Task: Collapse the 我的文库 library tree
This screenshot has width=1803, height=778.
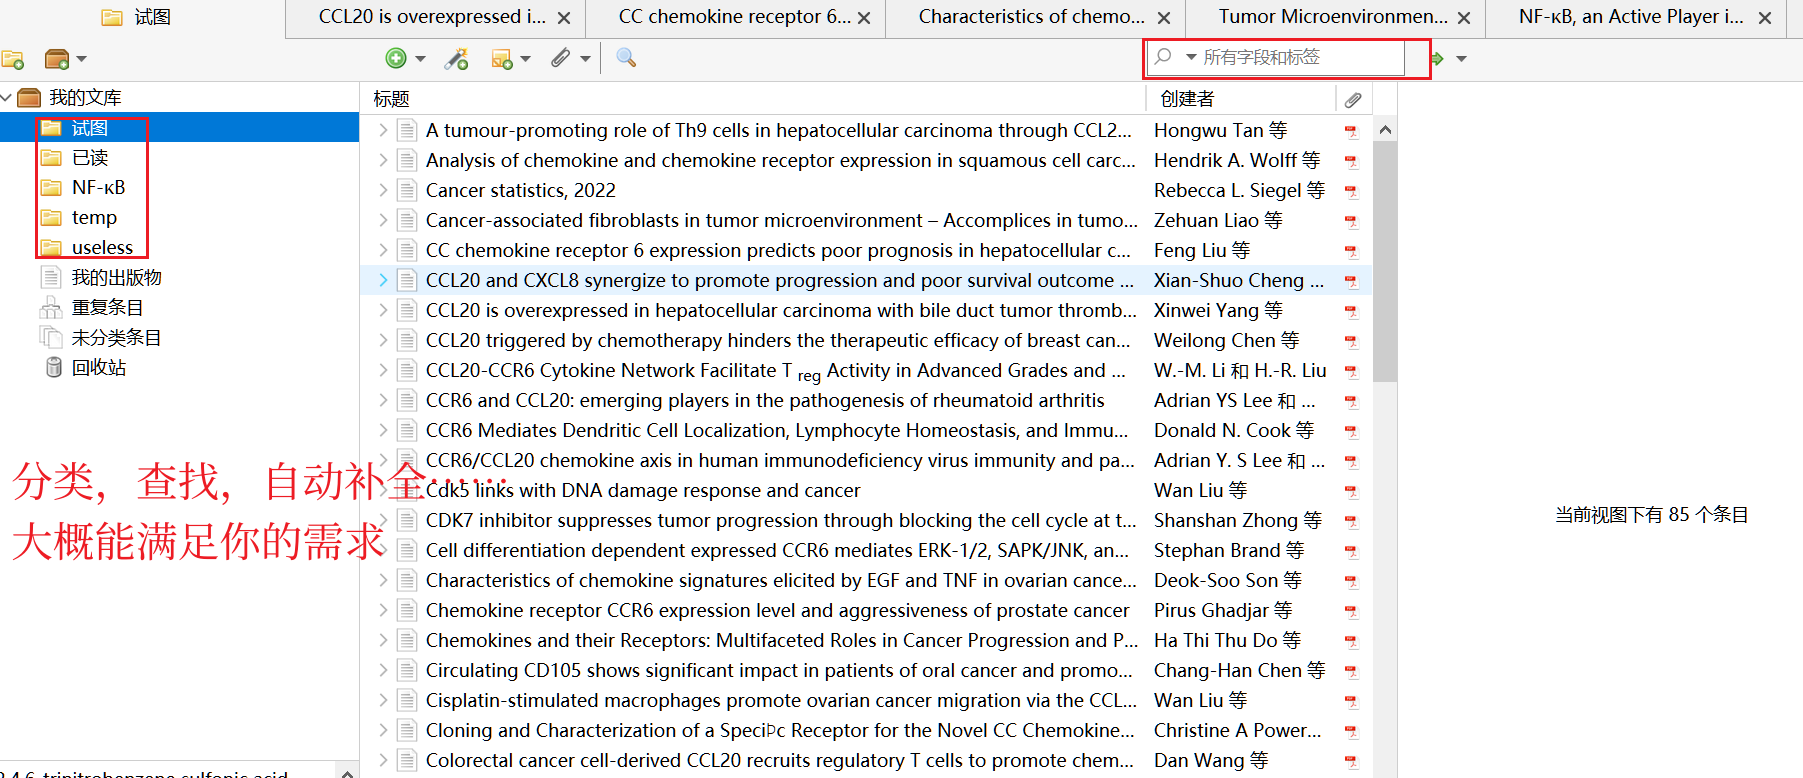Action: 7,98
